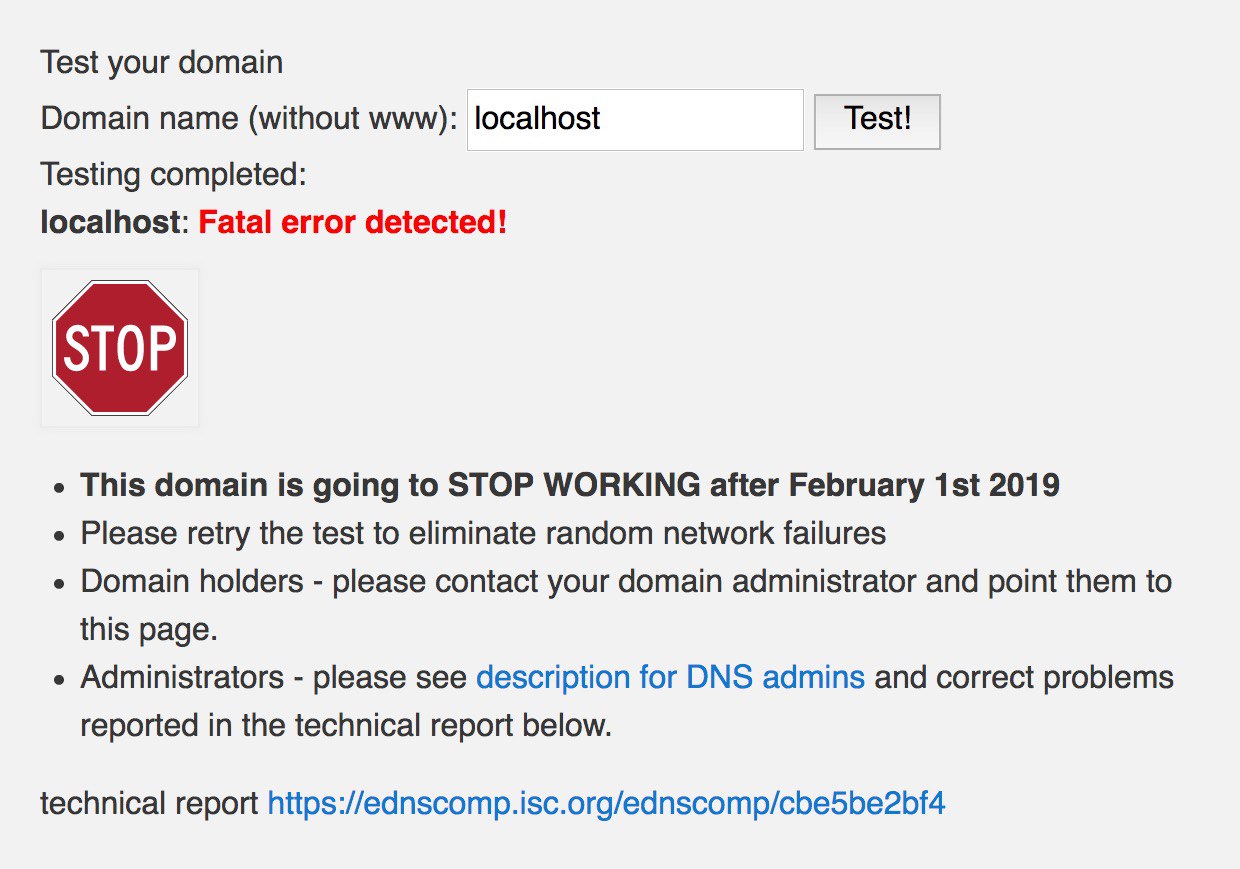Click 'reported in the technical report below' line
Image resolution: width=1240 pixels, height=869 pixels.
click(x=346, y=725)
